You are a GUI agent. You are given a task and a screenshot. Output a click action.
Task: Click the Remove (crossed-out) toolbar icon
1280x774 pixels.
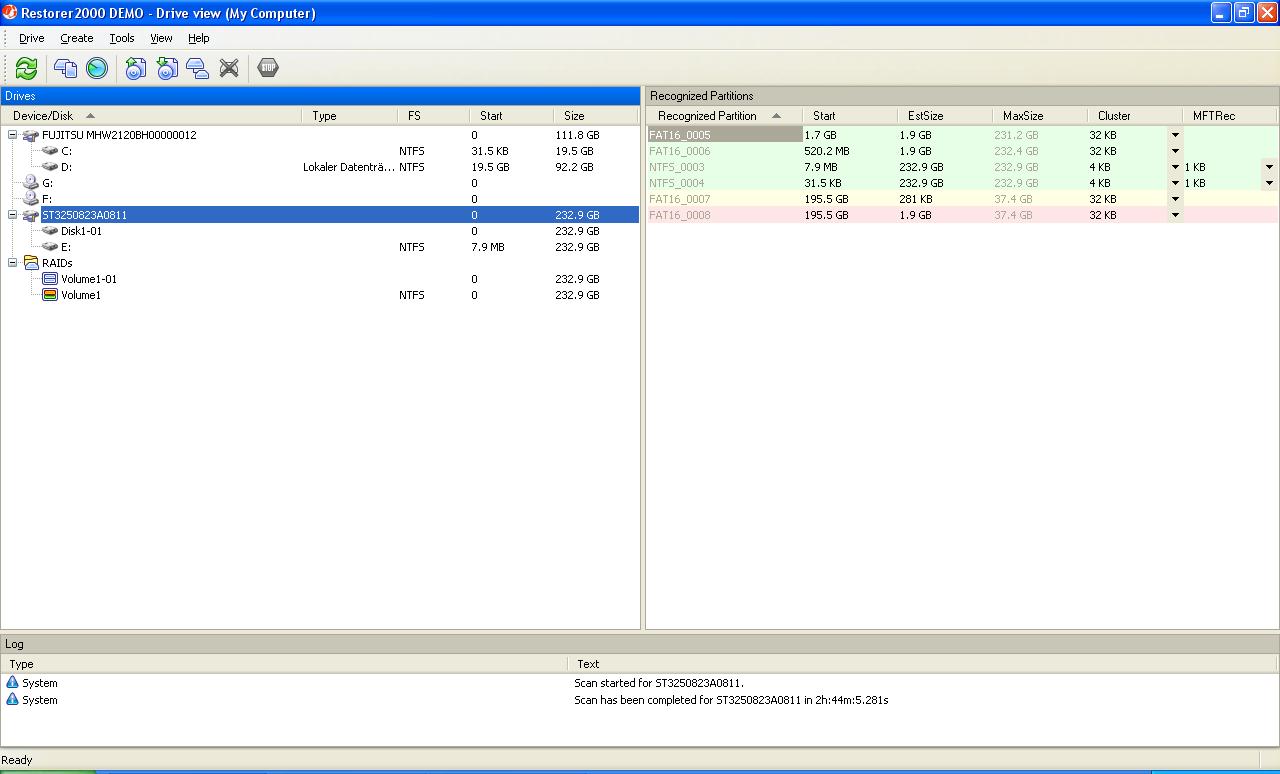(x=229, y=68)
